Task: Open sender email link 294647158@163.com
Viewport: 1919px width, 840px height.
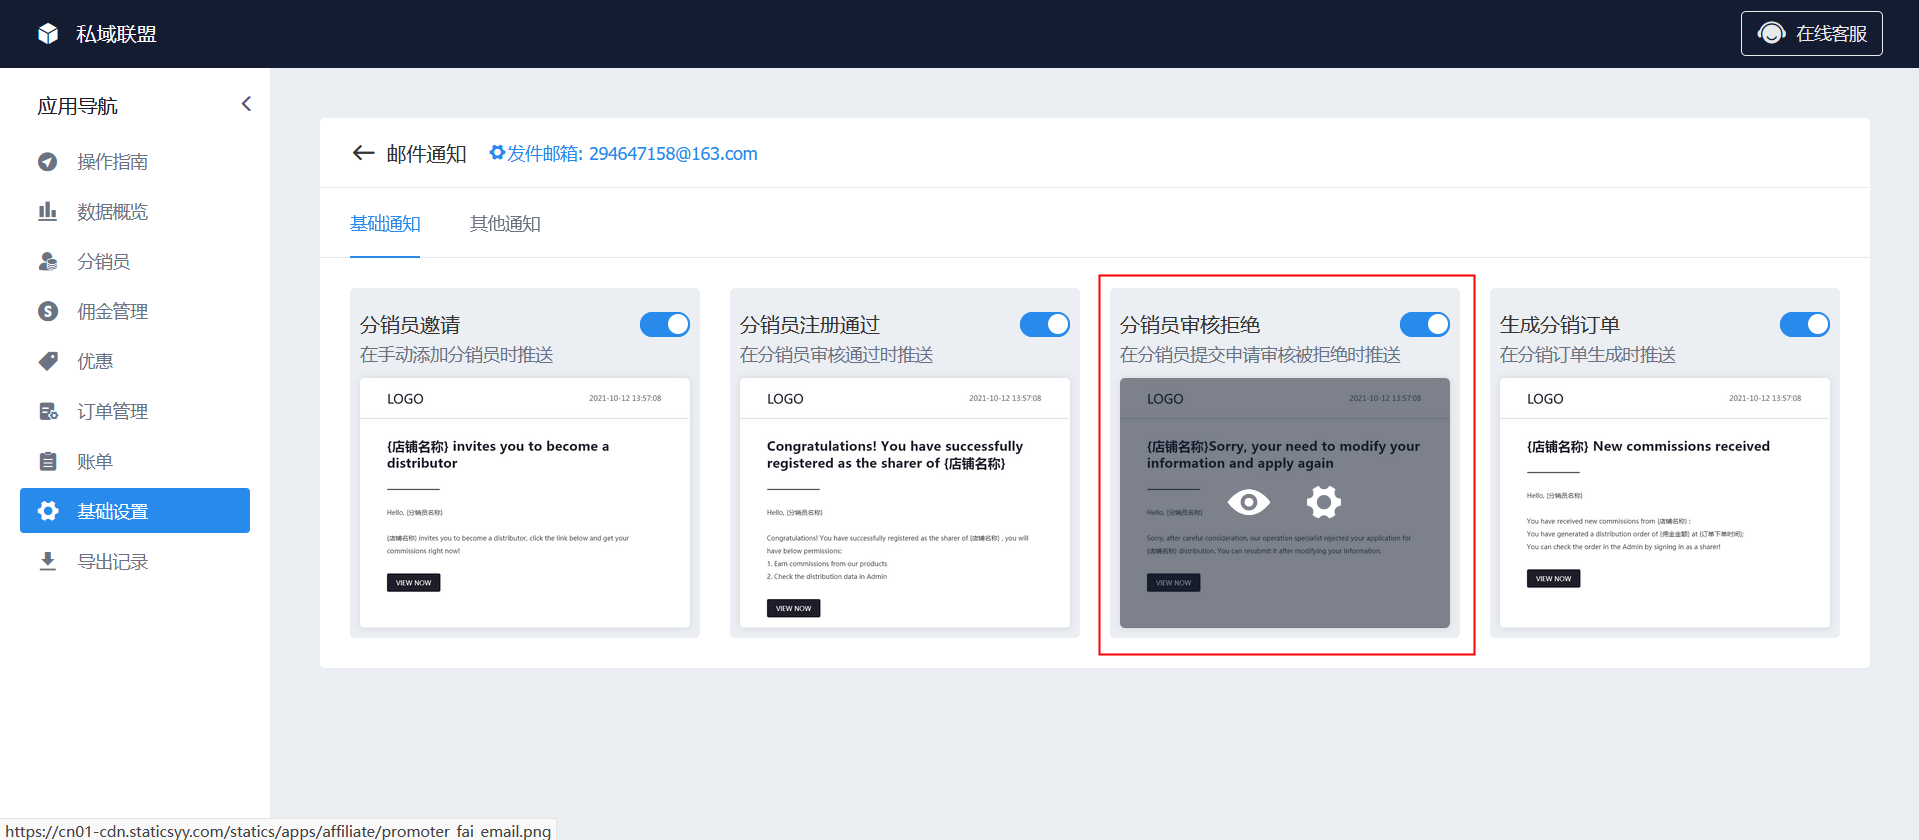Action: 673,154
